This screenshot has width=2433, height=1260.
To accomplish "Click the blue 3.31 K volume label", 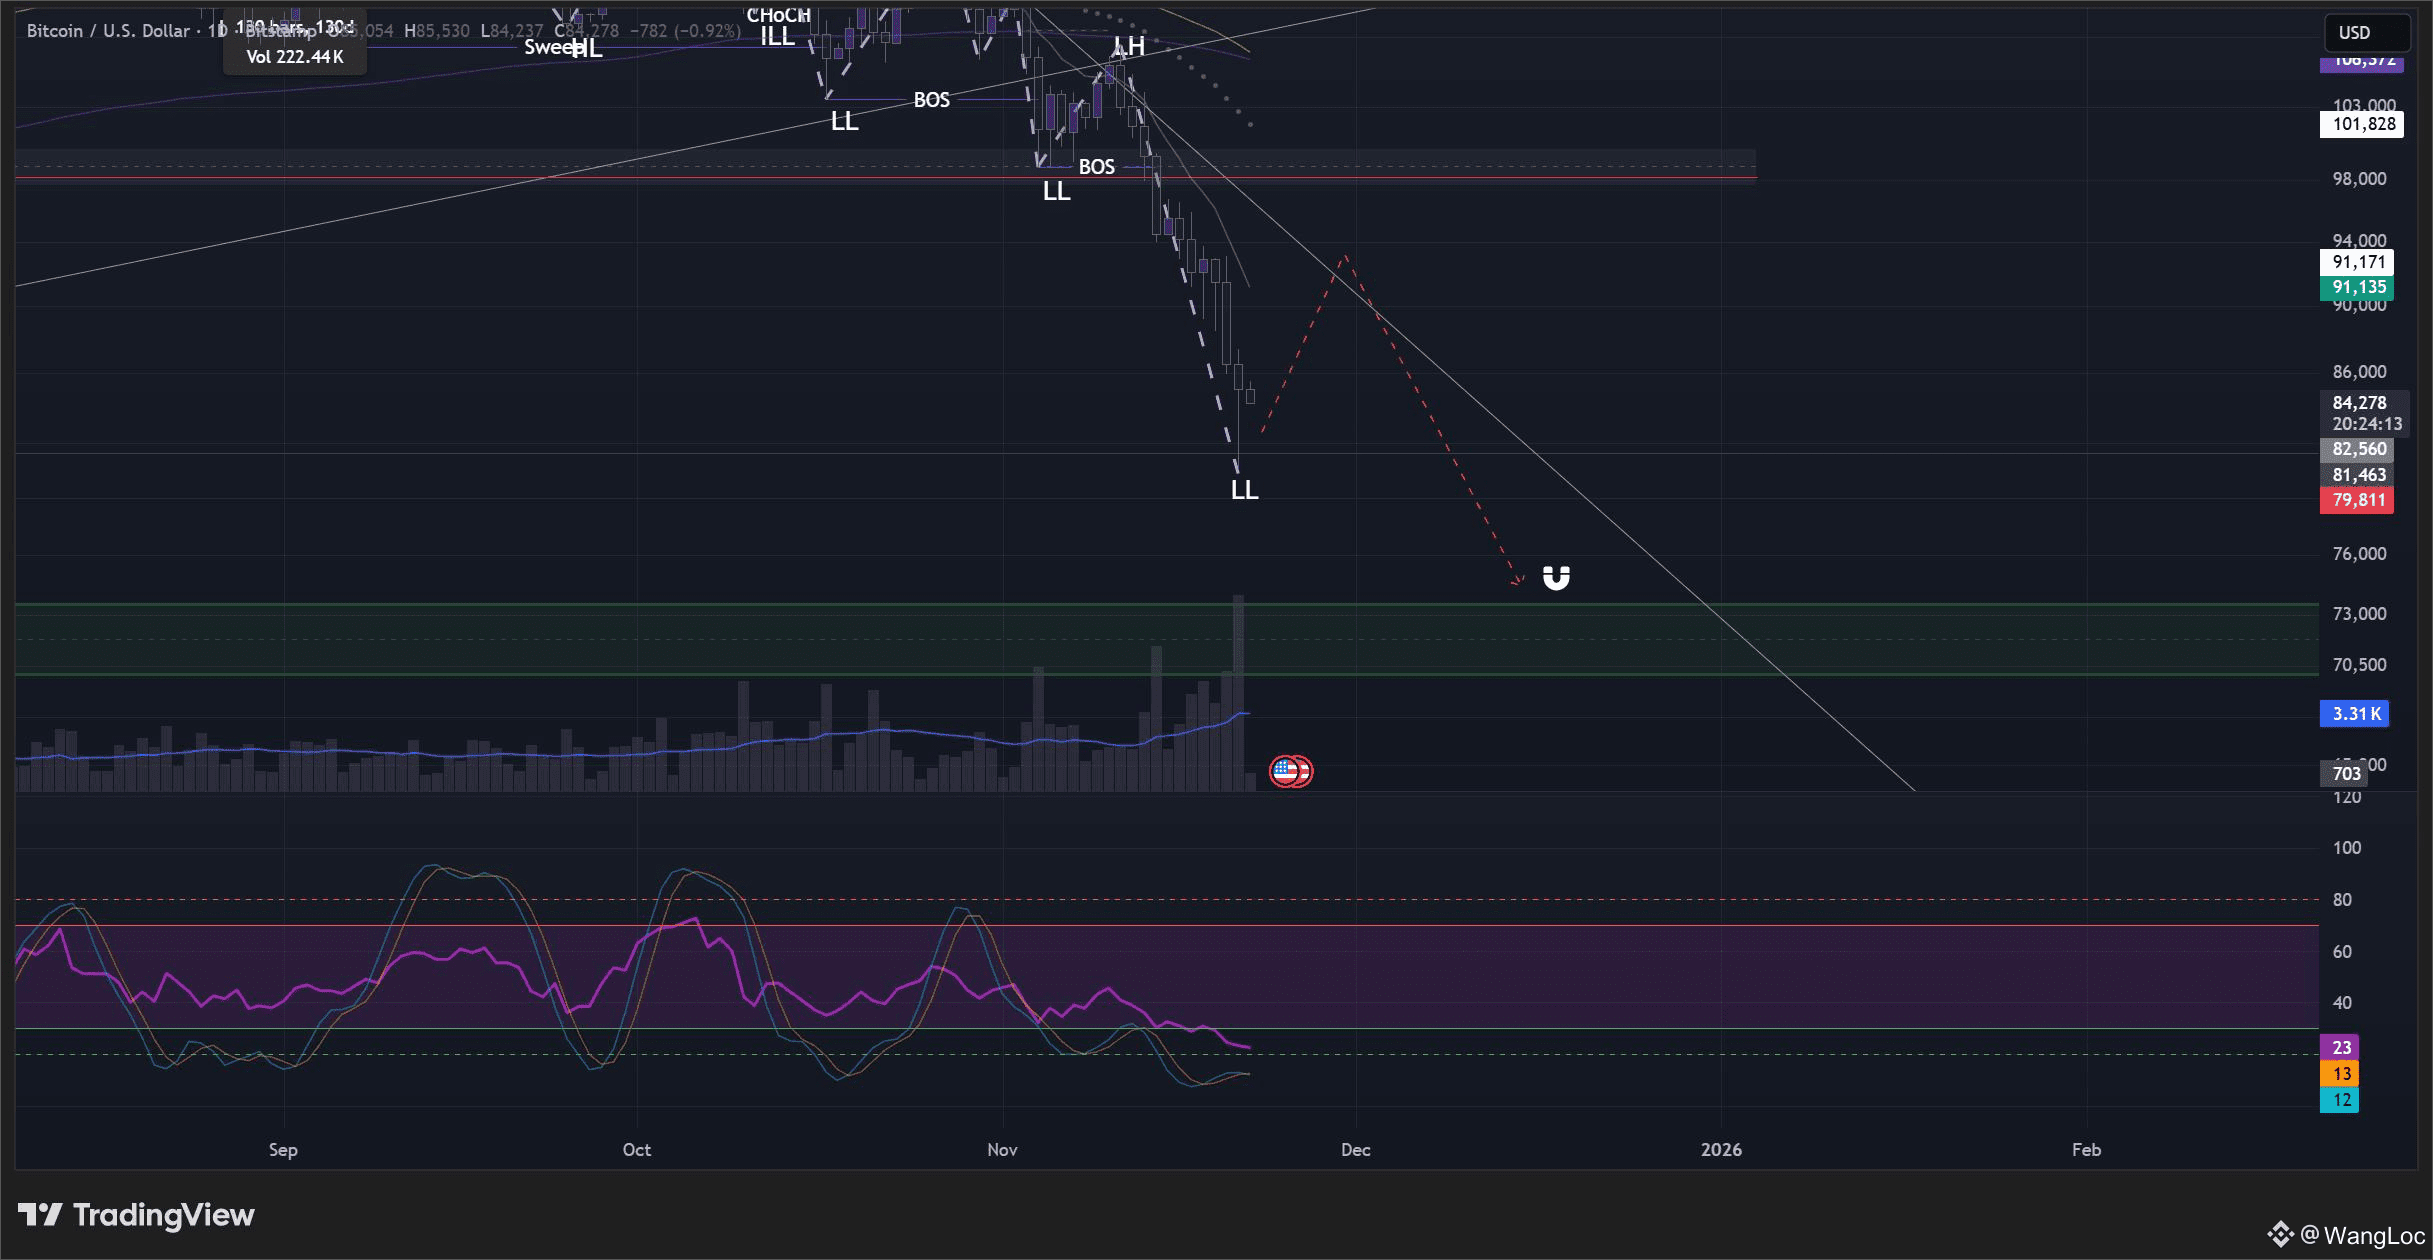I will (x=2354, y=713).
